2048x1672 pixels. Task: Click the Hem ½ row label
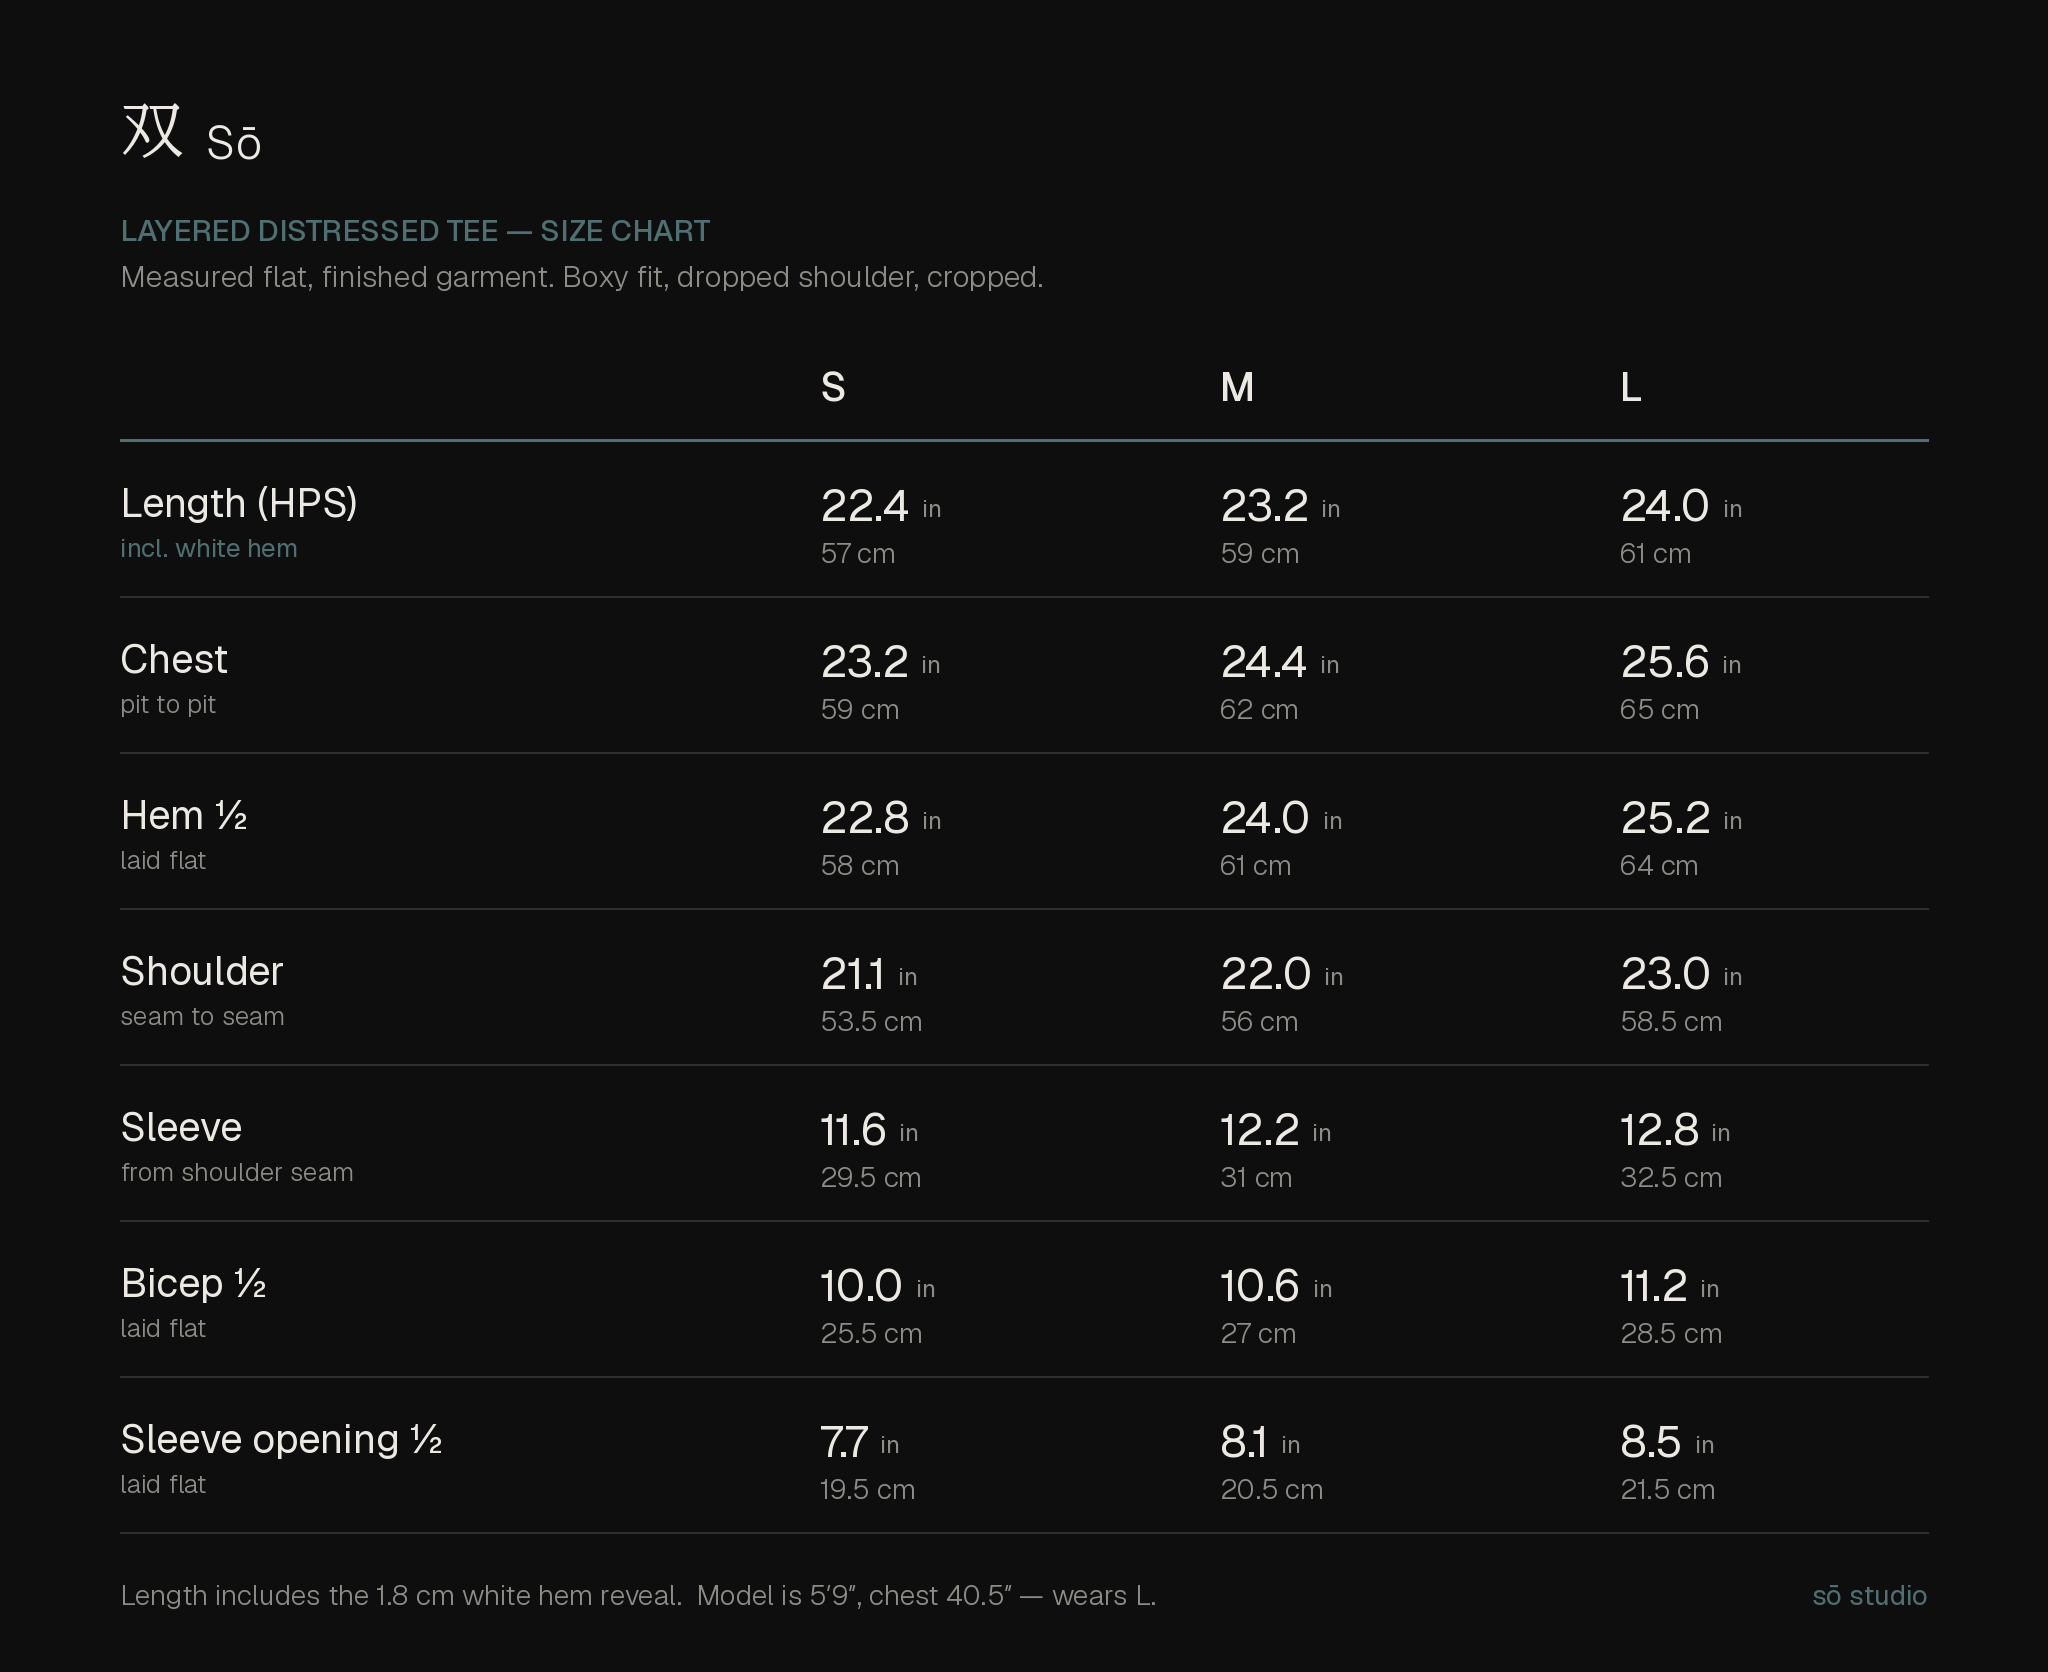coord(184,815)
